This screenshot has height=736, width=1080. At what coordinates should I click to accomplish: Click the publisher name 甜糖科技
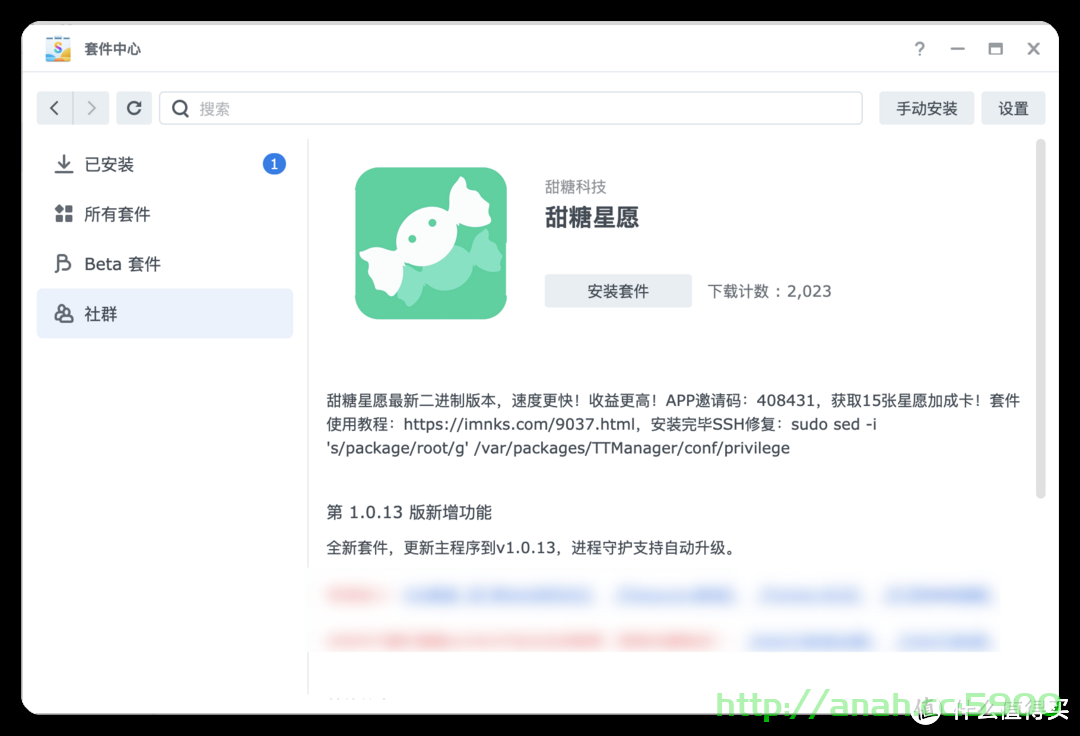(575, 187)
